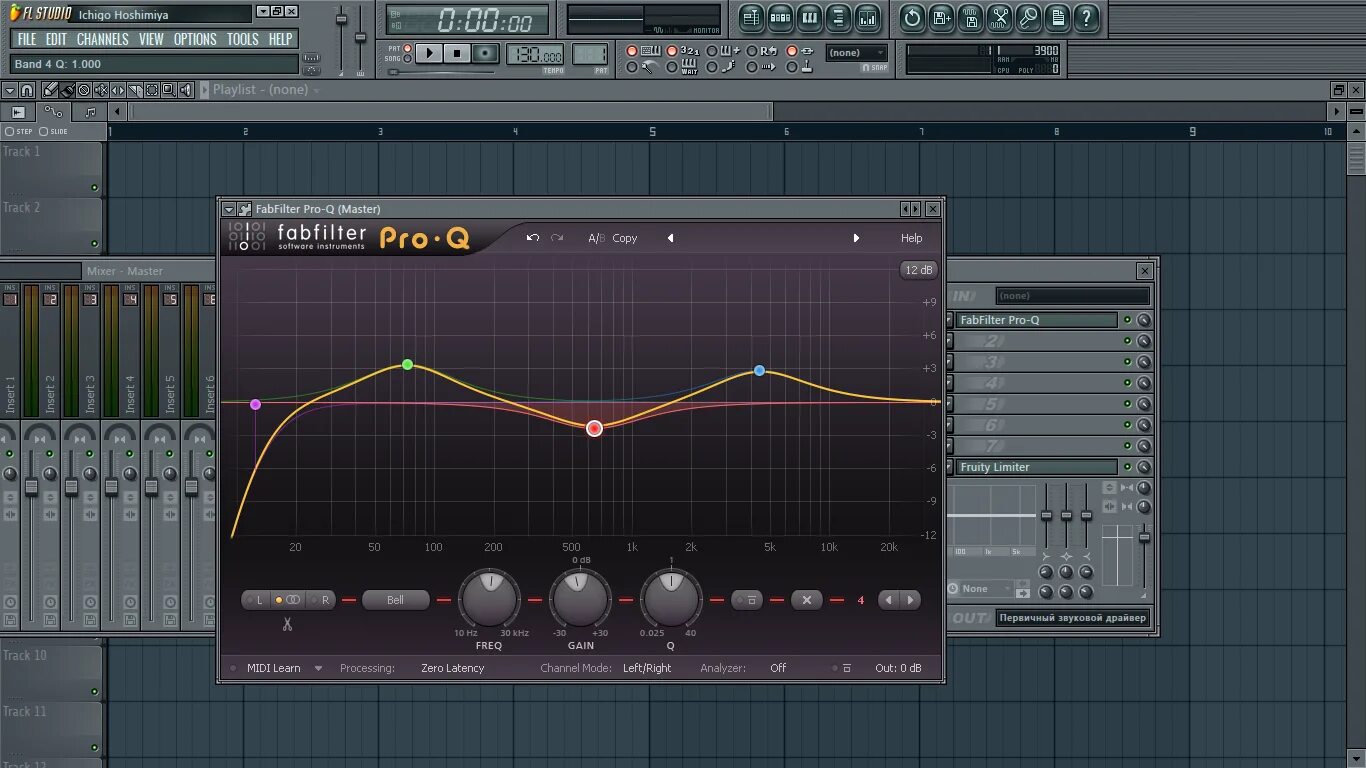Open the audio editor scissors icon
This screenshot has width=1366, height=768.
tap(999, 17)
